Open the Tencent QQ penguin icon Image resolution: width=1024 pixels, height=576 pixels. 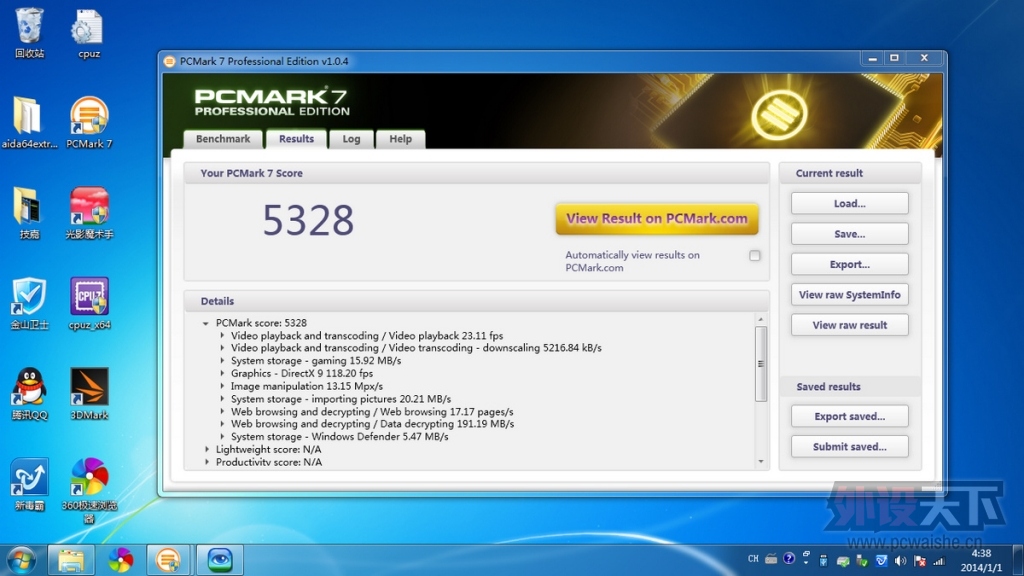(29, 392)
